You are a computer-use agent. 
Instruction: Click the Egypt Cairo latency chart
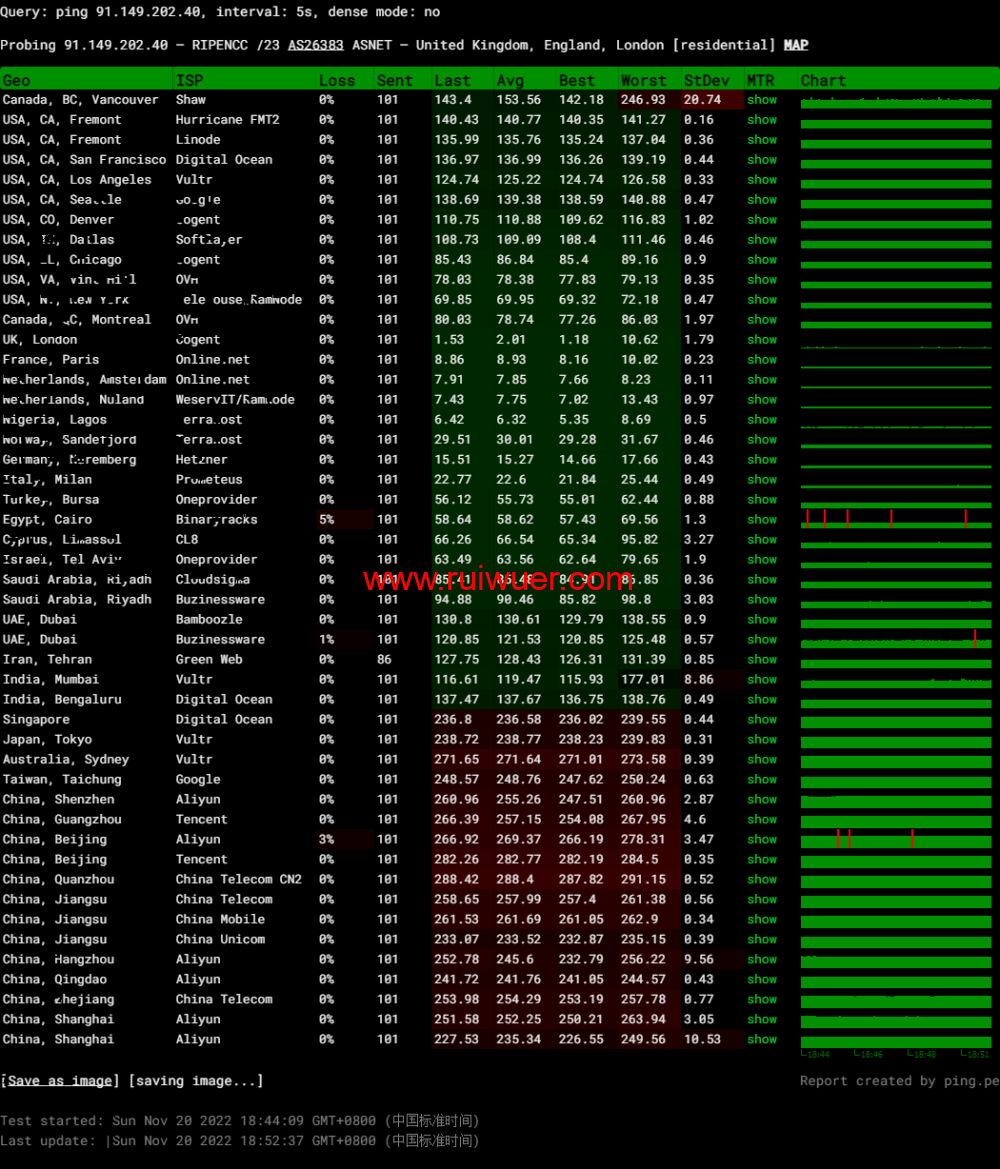pos(896,519)
